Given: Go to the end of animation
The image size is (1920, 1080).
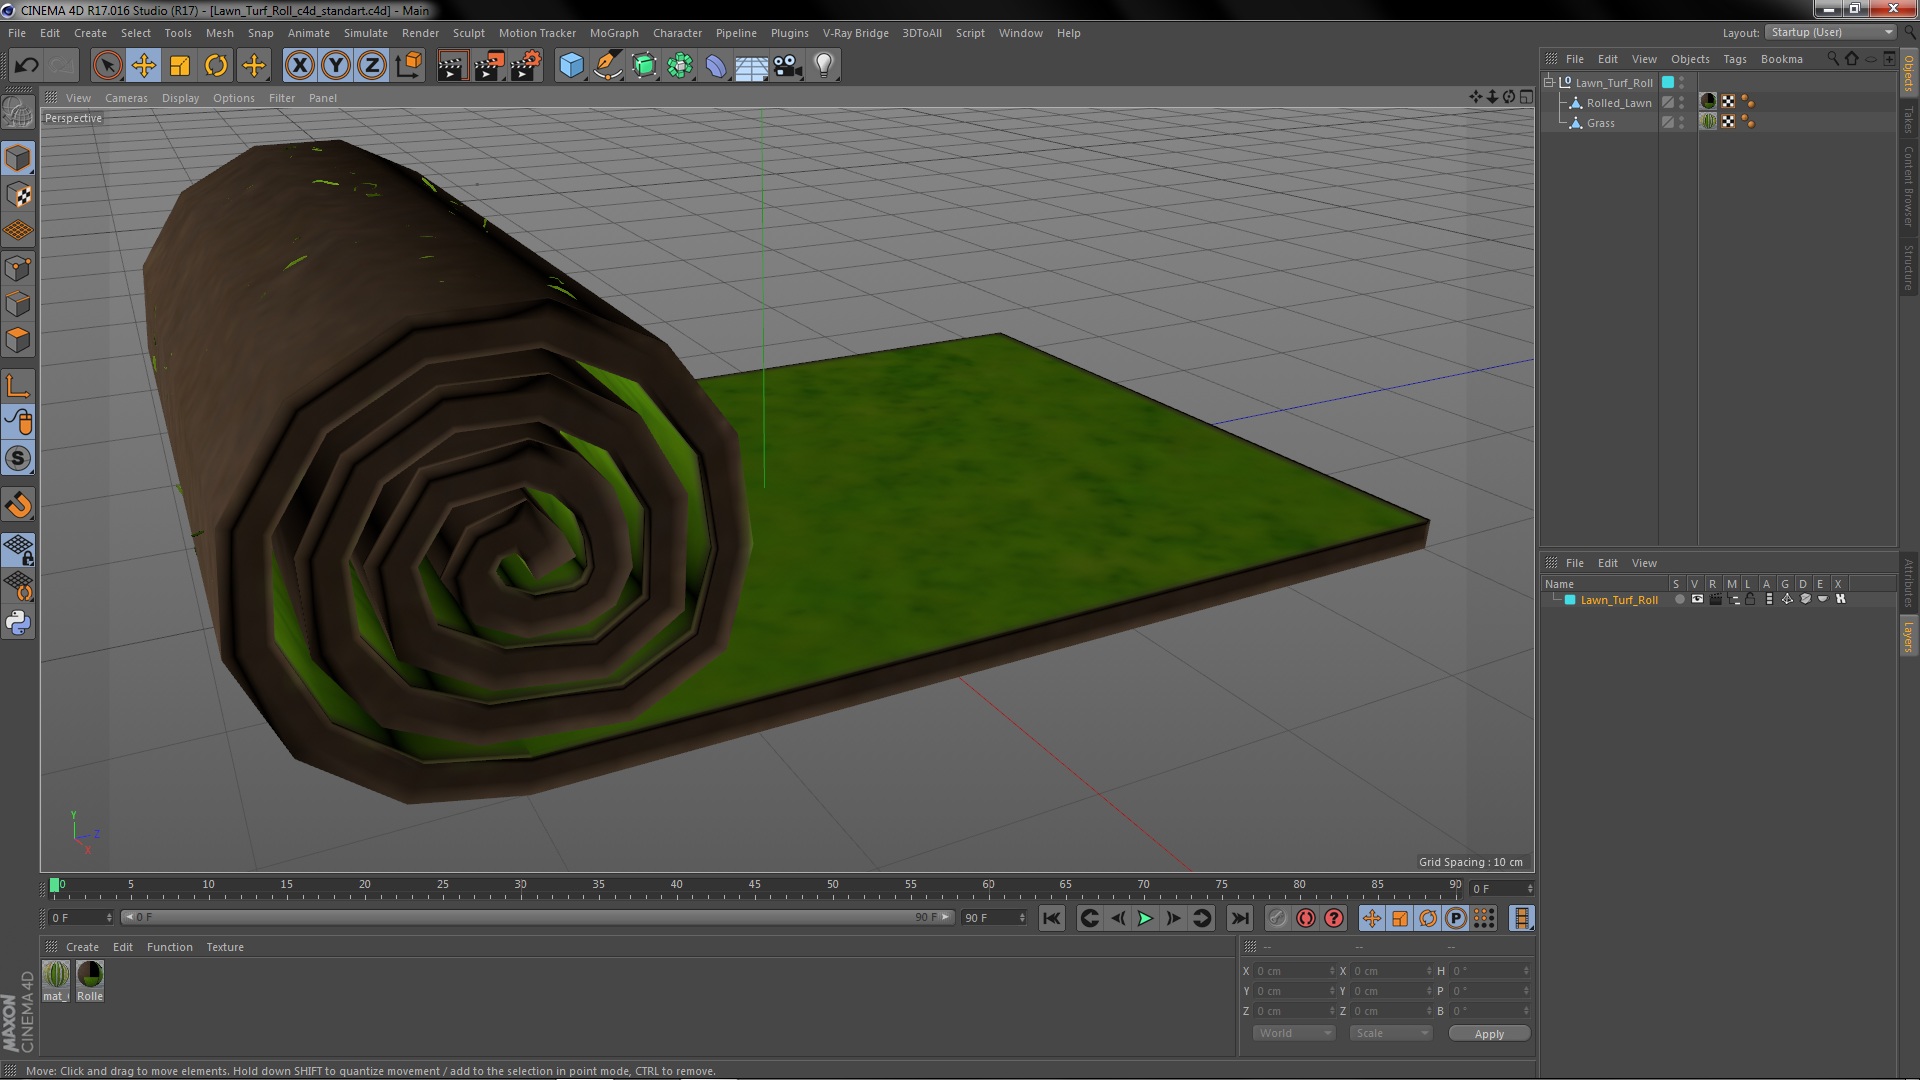Looking at the screenshot, I should pos(1240,918).
